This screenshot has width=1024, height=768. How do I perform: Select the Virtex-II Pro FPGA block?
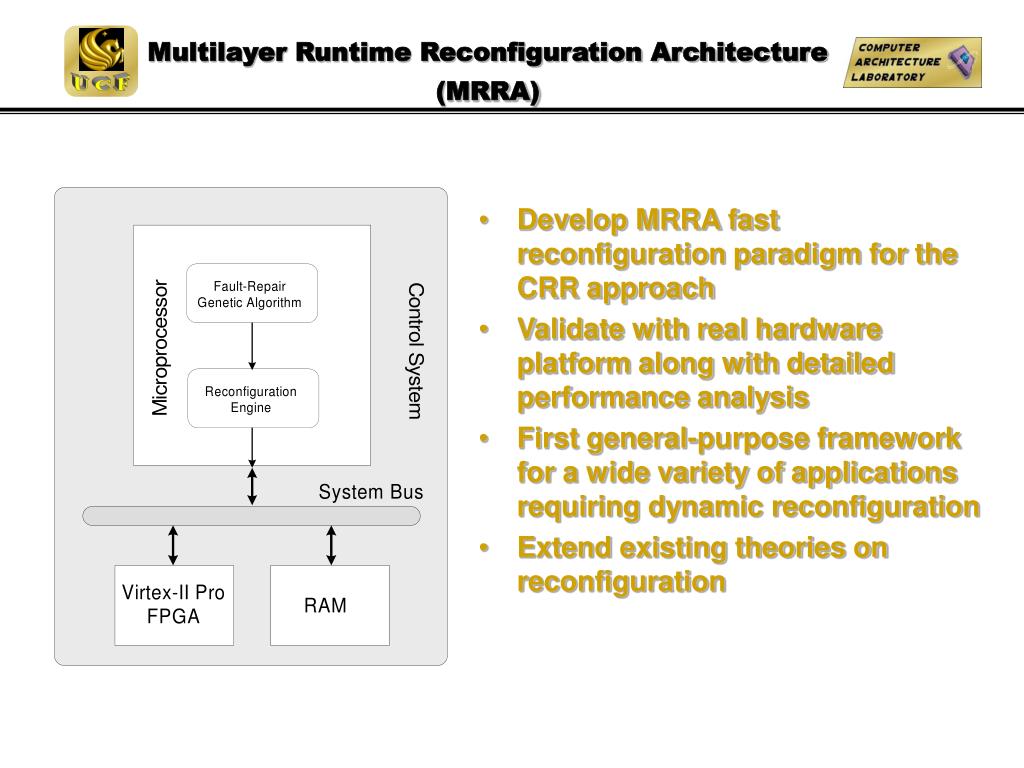point(174,605)
